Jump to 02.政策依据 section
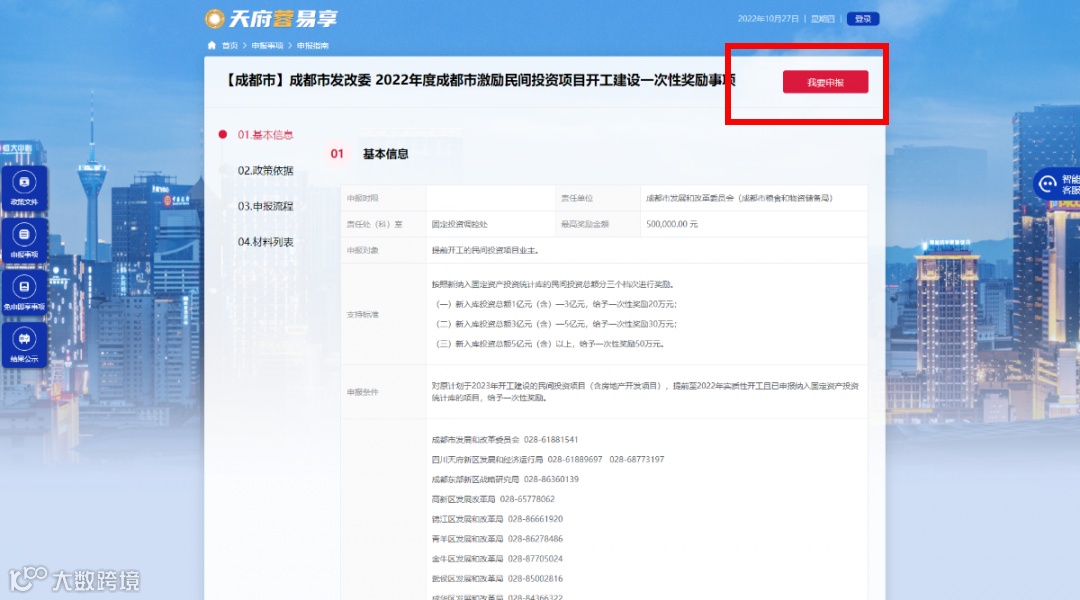 [x=265, y=170]
